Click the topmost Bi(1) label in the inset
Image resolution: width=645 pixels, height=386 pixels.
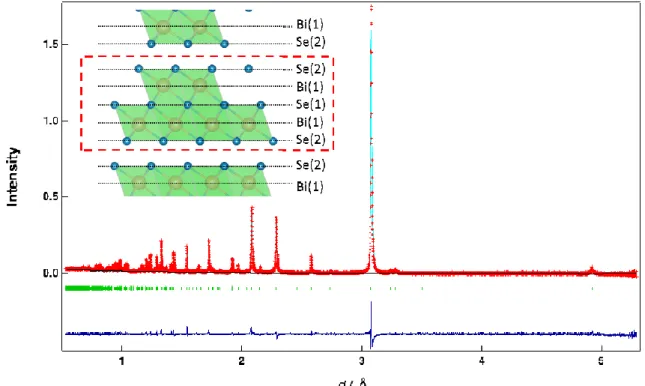tap(310, 24)
